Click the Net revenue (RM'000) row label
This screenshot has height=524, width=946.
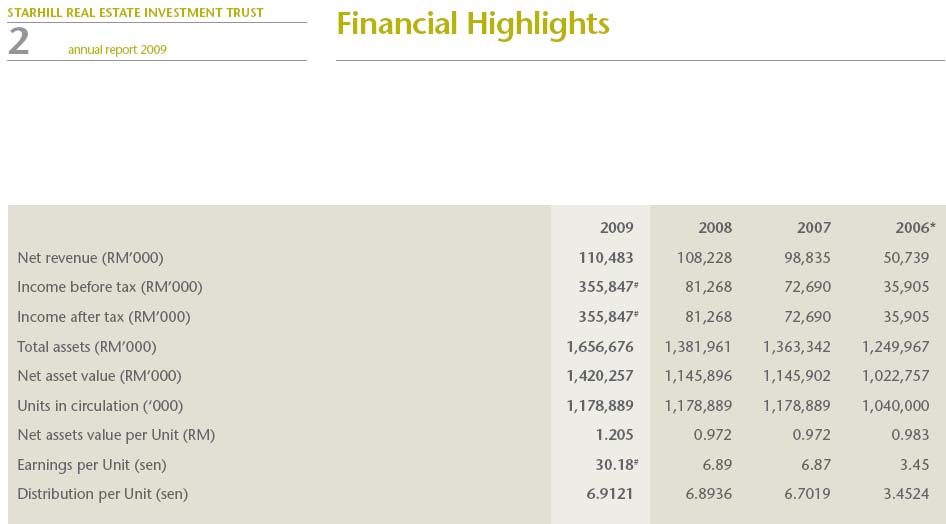[90, 258]
